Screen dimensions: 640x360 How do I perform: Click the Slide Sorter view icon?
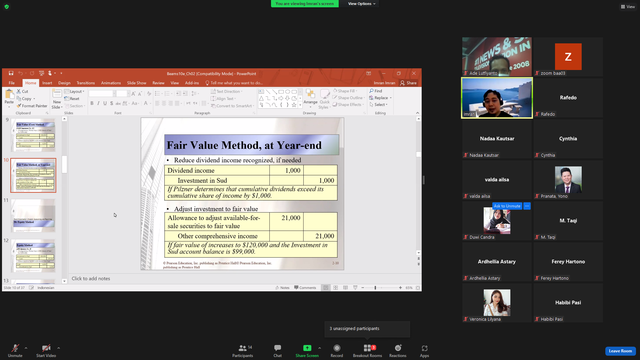[336, 288]
